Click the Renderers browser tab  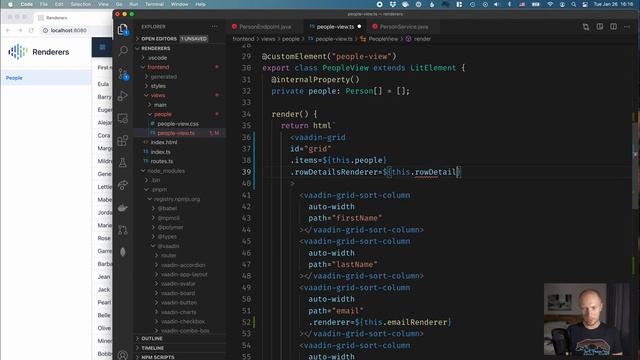click(56, 18)
